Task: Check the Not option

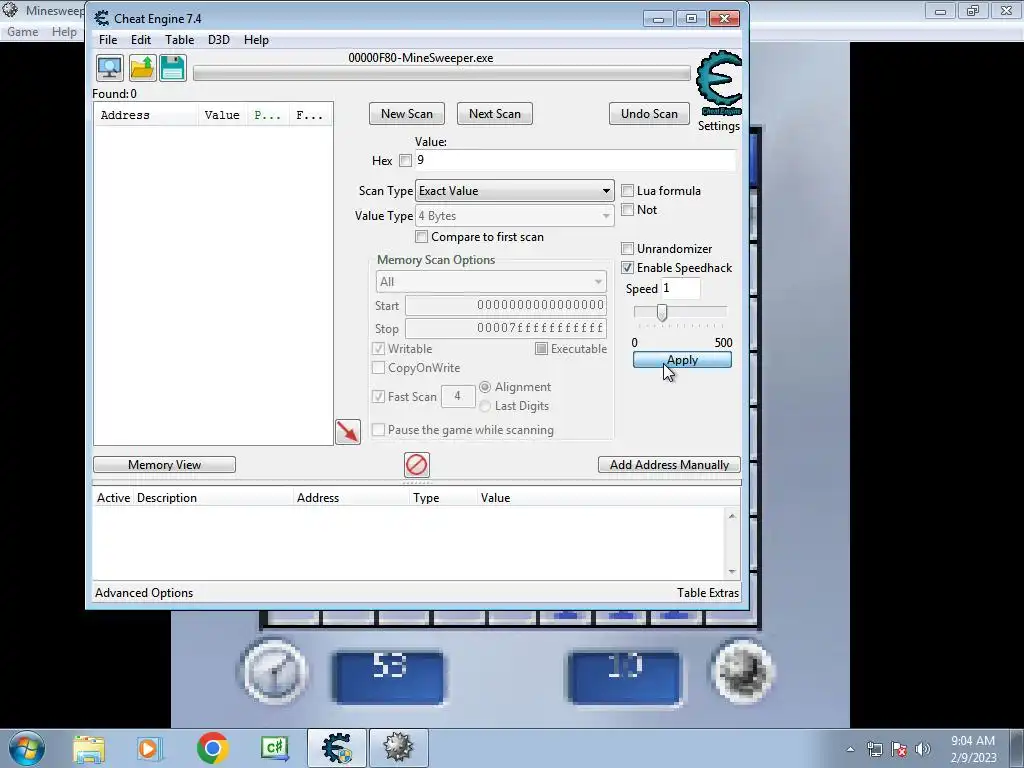Action: (x=628, y=210)
